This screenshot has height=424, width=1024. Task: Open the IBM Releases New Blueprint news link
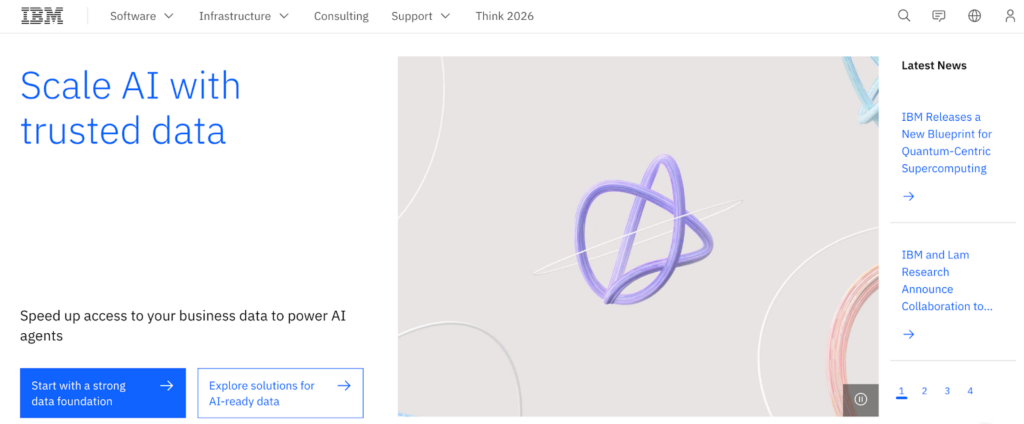coord(946,142)
